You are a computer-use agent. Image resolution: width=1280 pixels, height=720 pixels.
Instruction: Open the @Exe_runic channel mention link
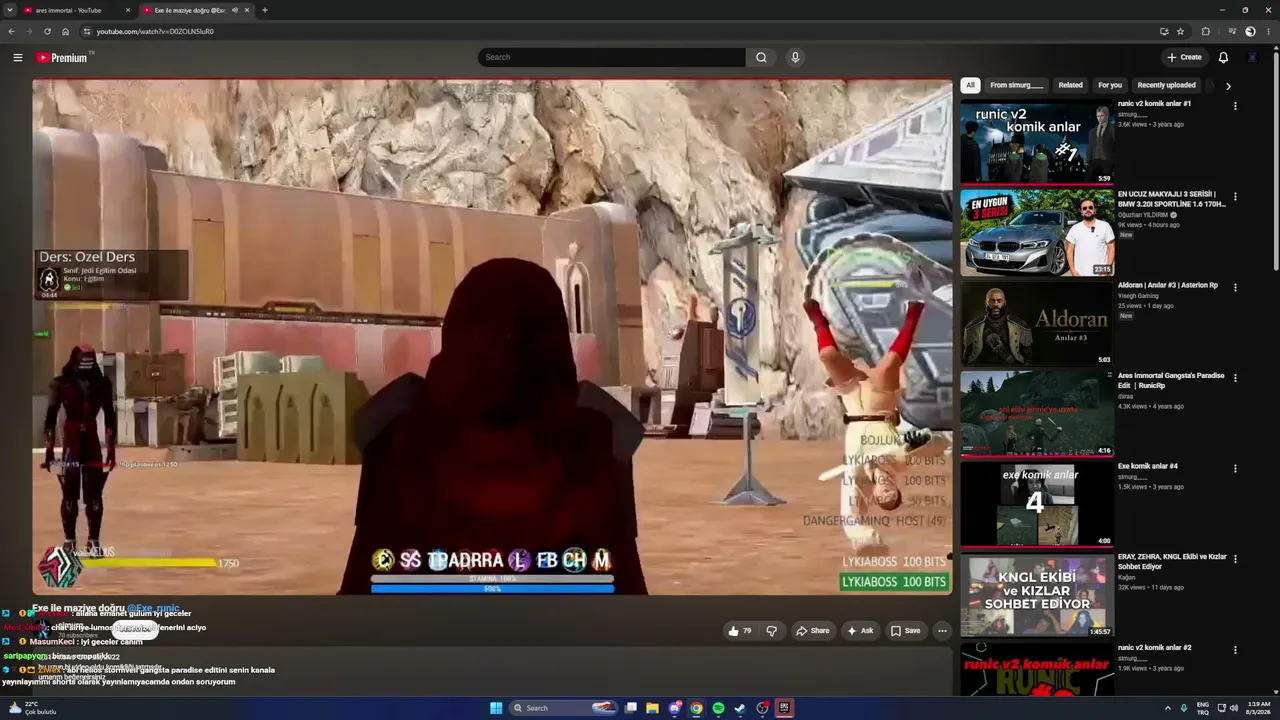153,608
